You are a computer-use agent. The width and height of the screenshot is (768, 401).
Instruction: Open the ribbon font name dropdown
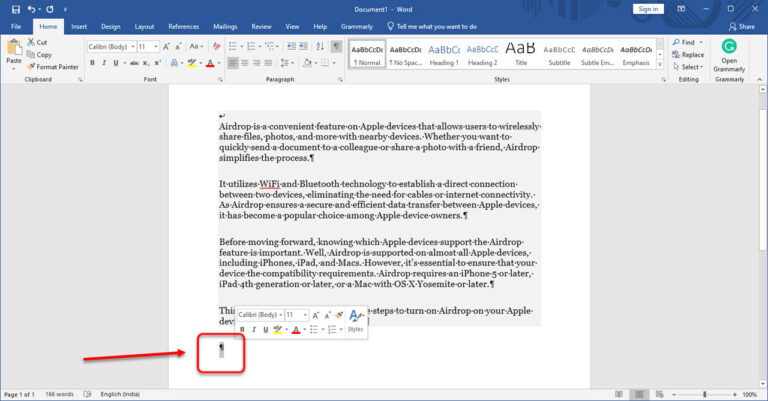[x=133, y=47]
